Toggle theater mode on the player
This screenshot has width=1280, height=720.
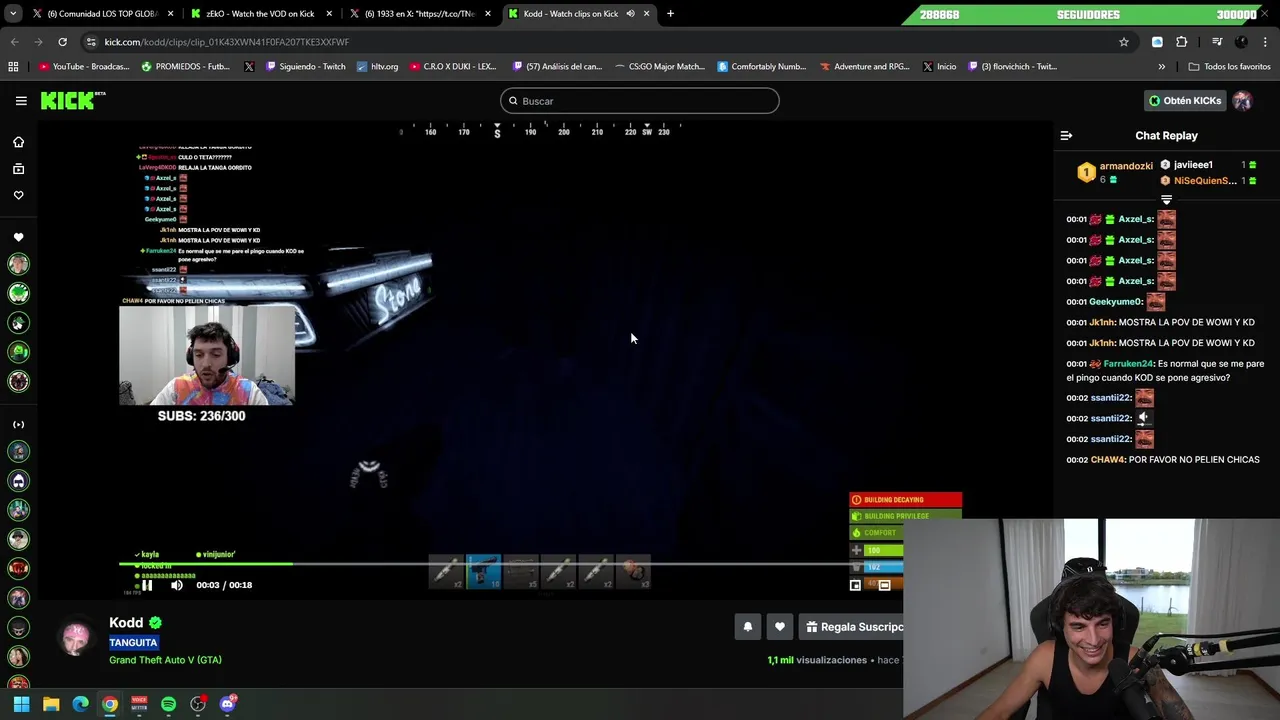point(884,585)
